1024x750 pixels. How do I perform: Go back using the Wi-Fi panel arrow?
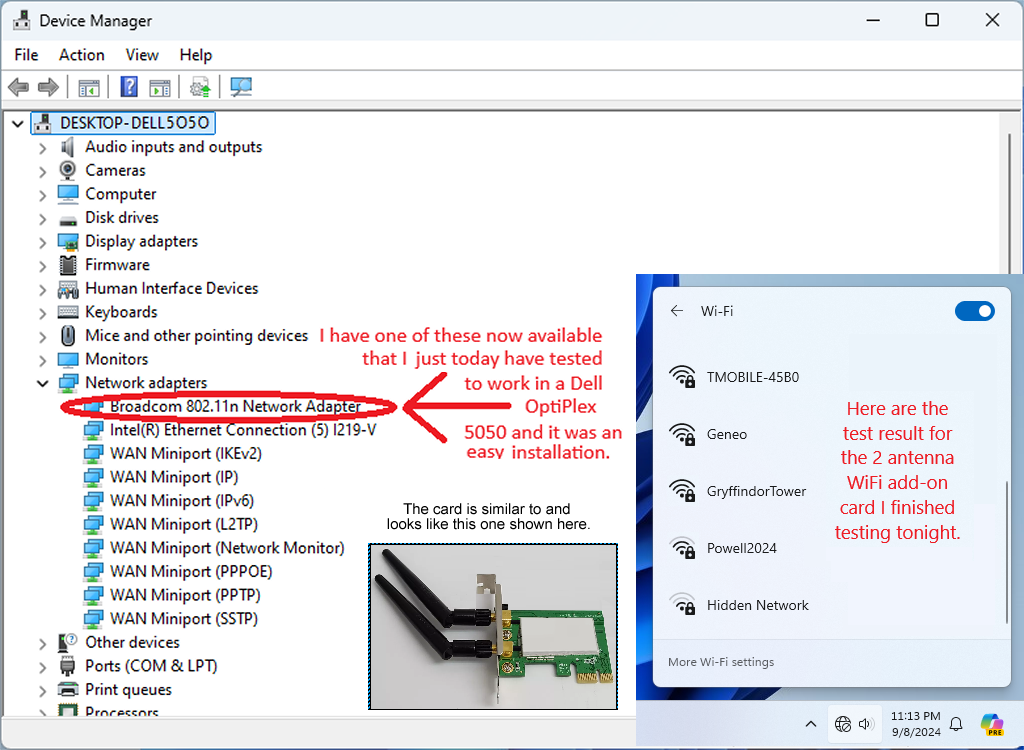pos(677,311)
